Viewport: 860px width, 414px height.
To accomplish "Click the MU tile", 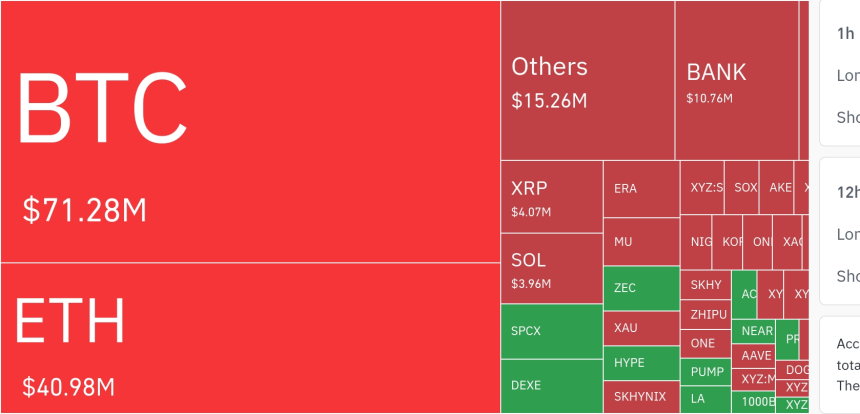I will pyautogui.click(x=641, y=242).
